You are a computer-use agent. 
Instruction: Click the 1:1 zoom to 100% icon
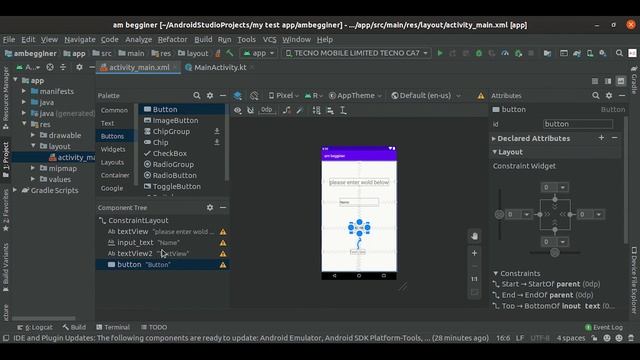click(x=474, y=279)
